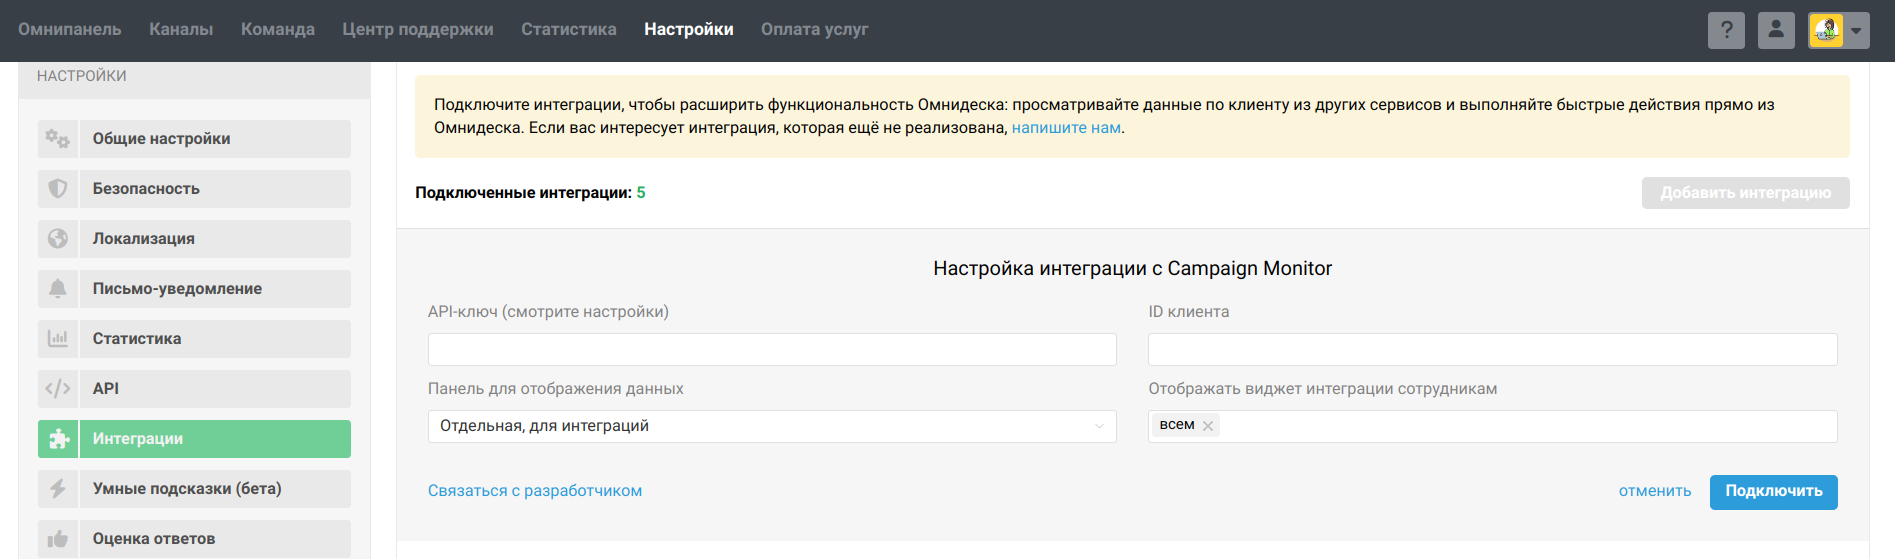Open the Команда section
This screenshot has width=1895, height=559.
coord(278,30)
